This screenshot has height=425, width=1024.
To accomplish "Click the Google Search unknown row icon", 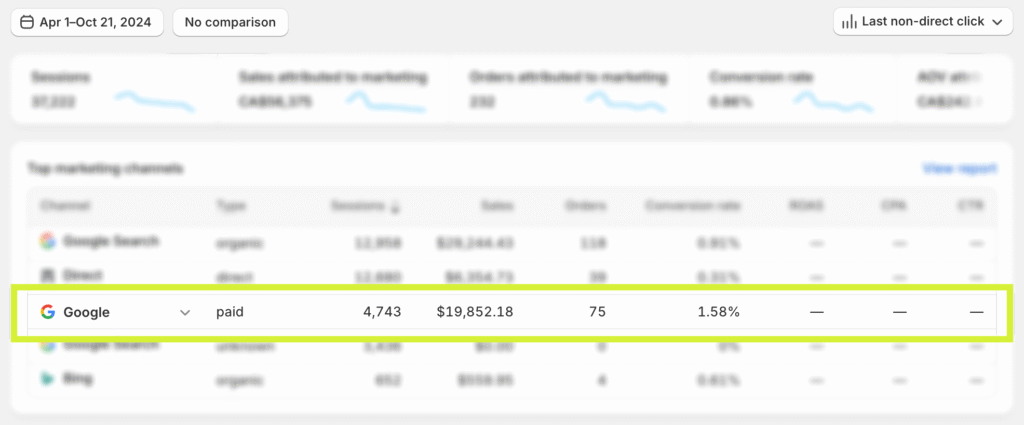I will (x=47, y=345).
